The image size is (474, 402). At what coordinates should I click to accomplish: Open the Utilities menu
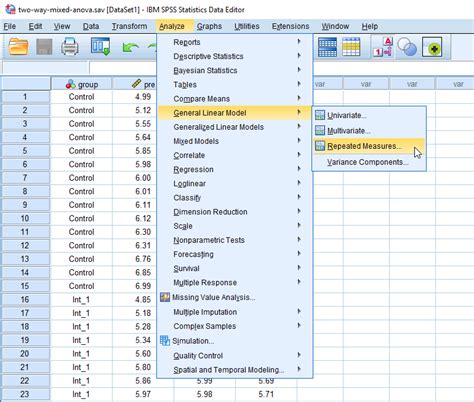pos(247,26)
